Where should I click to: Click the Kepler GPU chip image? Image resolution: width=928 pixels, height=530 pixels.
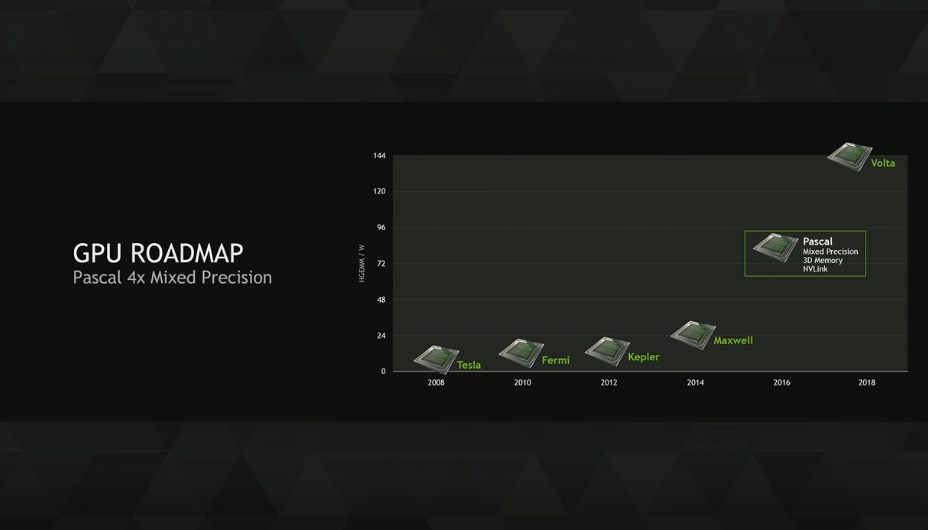606,350
